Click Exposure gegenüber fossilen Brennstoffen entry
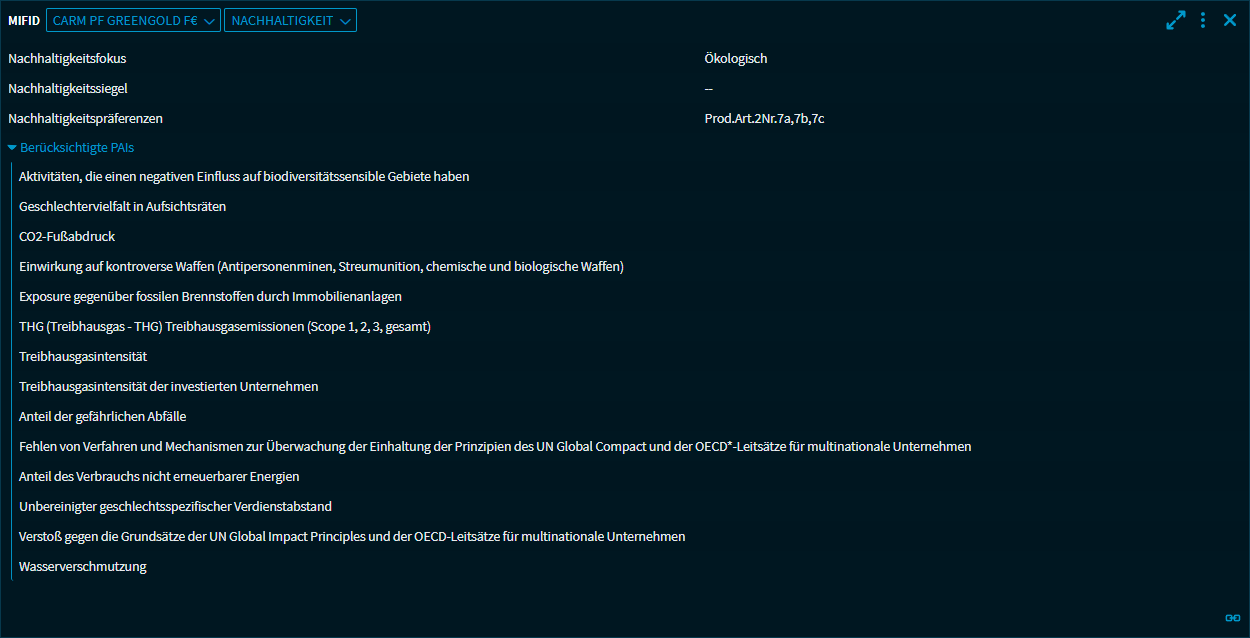 [210, 297]
